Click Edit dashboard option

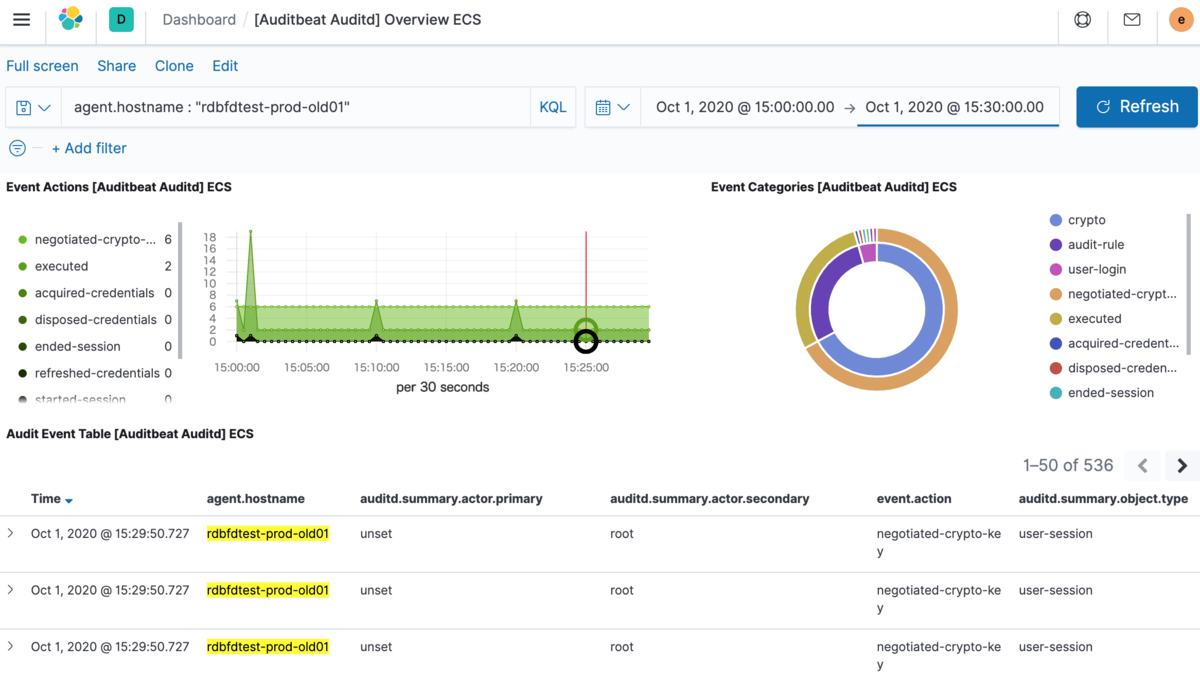pos(225,66)
